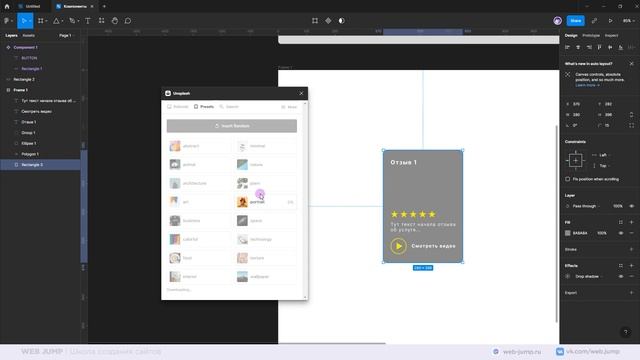
Task: Choose the portrait preset thumbnail
Action: [x=242, y=202]
